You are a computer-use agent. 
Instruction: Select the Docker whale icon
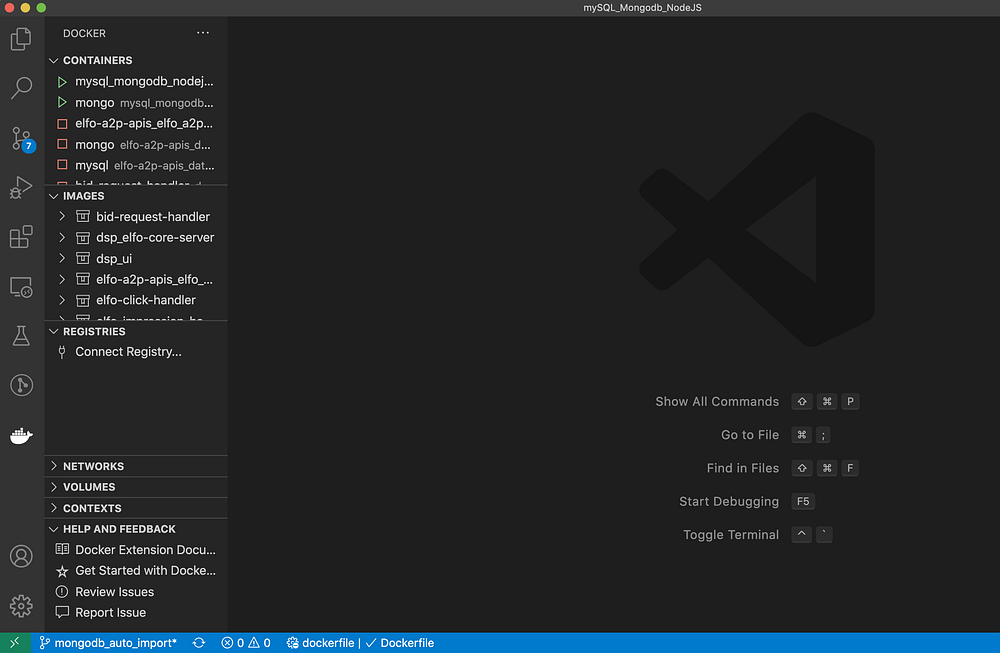[21, 436]
